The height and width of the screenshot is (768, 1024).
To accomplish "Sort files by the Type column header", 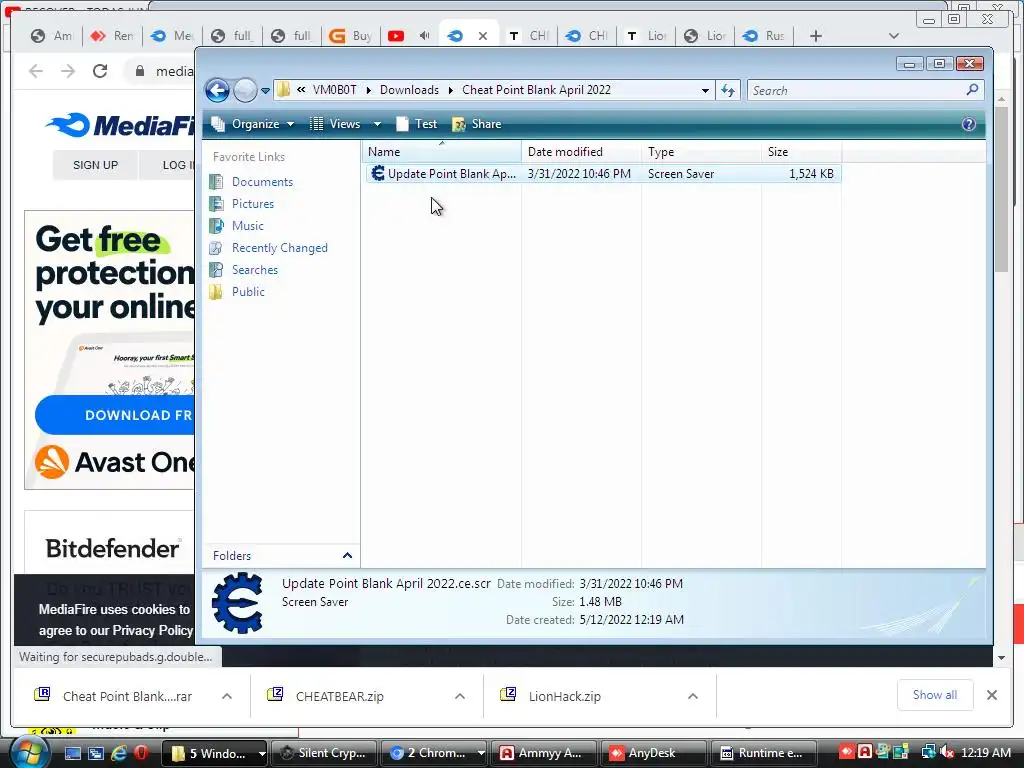I will pos(701,152).
